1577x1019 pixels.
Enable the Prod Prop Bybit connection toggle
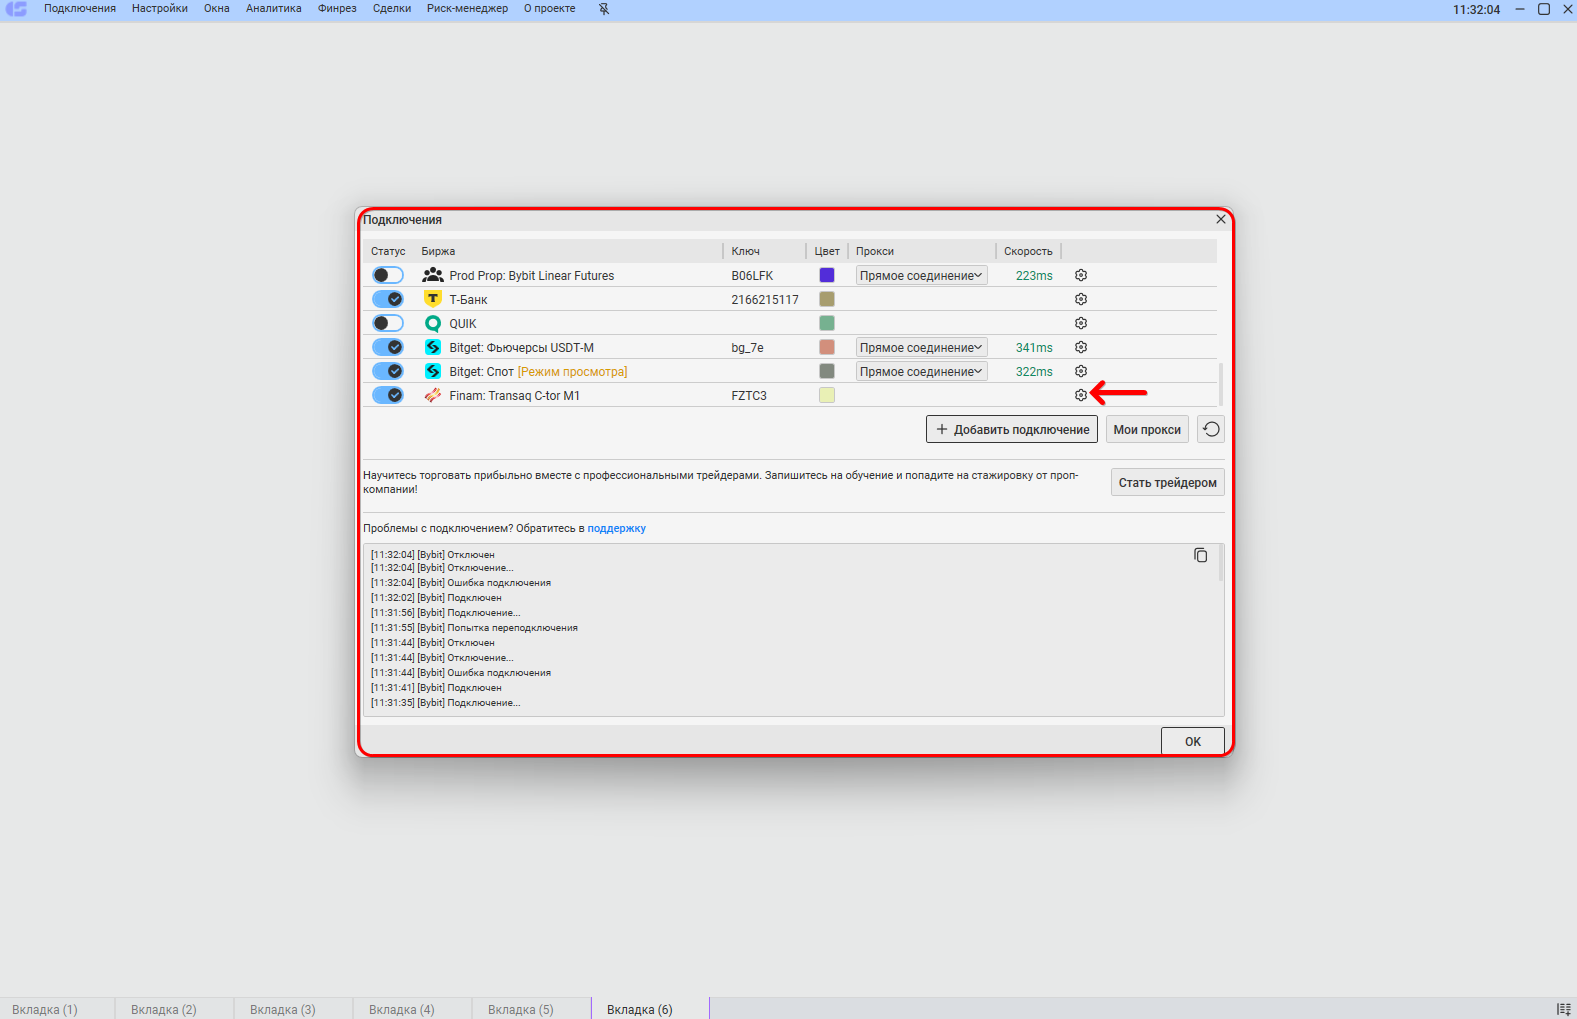[387, 275]
